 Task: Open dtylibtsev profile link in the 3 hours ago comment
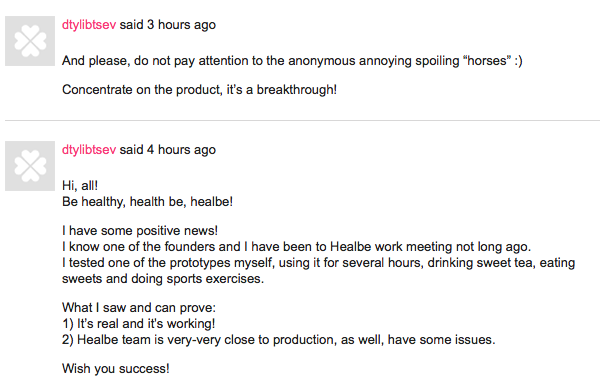point(89,25)
